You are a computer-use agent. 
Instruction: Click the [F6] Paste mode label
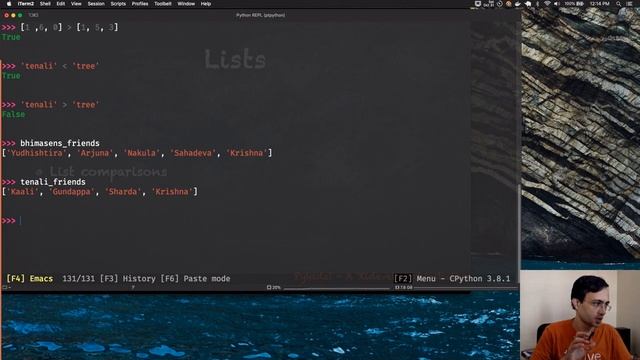(195, 278)
